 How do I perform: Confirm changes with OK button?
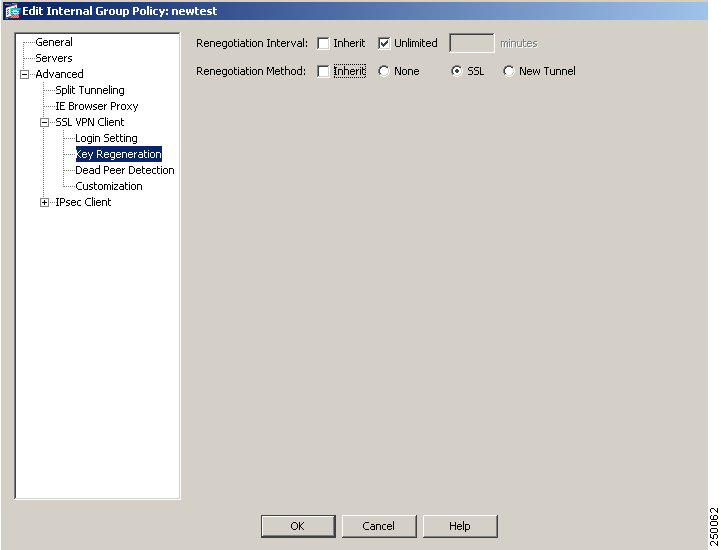coord(298,526)
